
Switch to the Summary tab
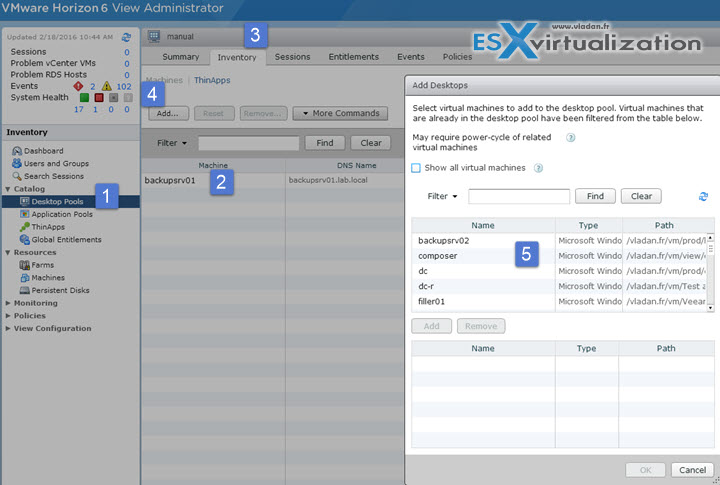(x=180, y=57)
